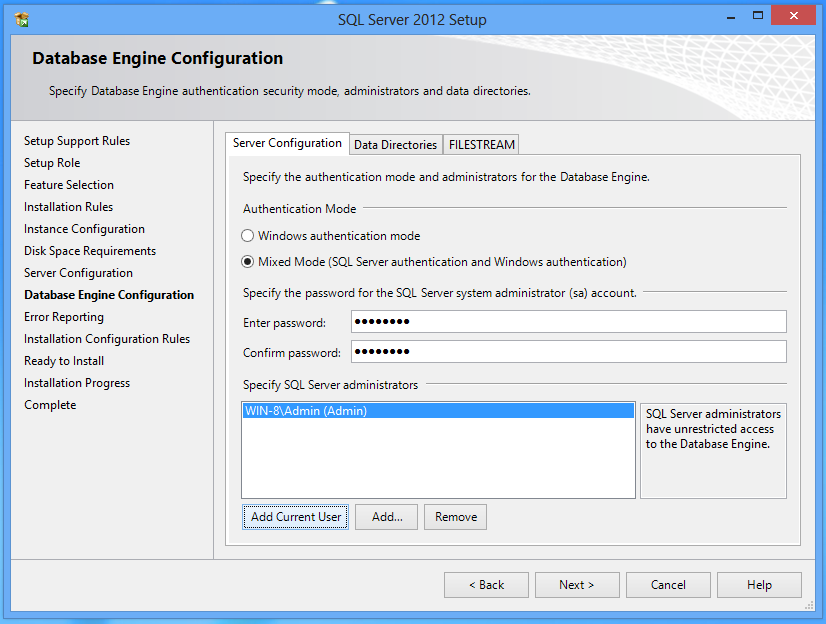Click Ready to Install step in sidebar
Image resolution: width=826 pixels, height=624 pixels.
(64, 361)
